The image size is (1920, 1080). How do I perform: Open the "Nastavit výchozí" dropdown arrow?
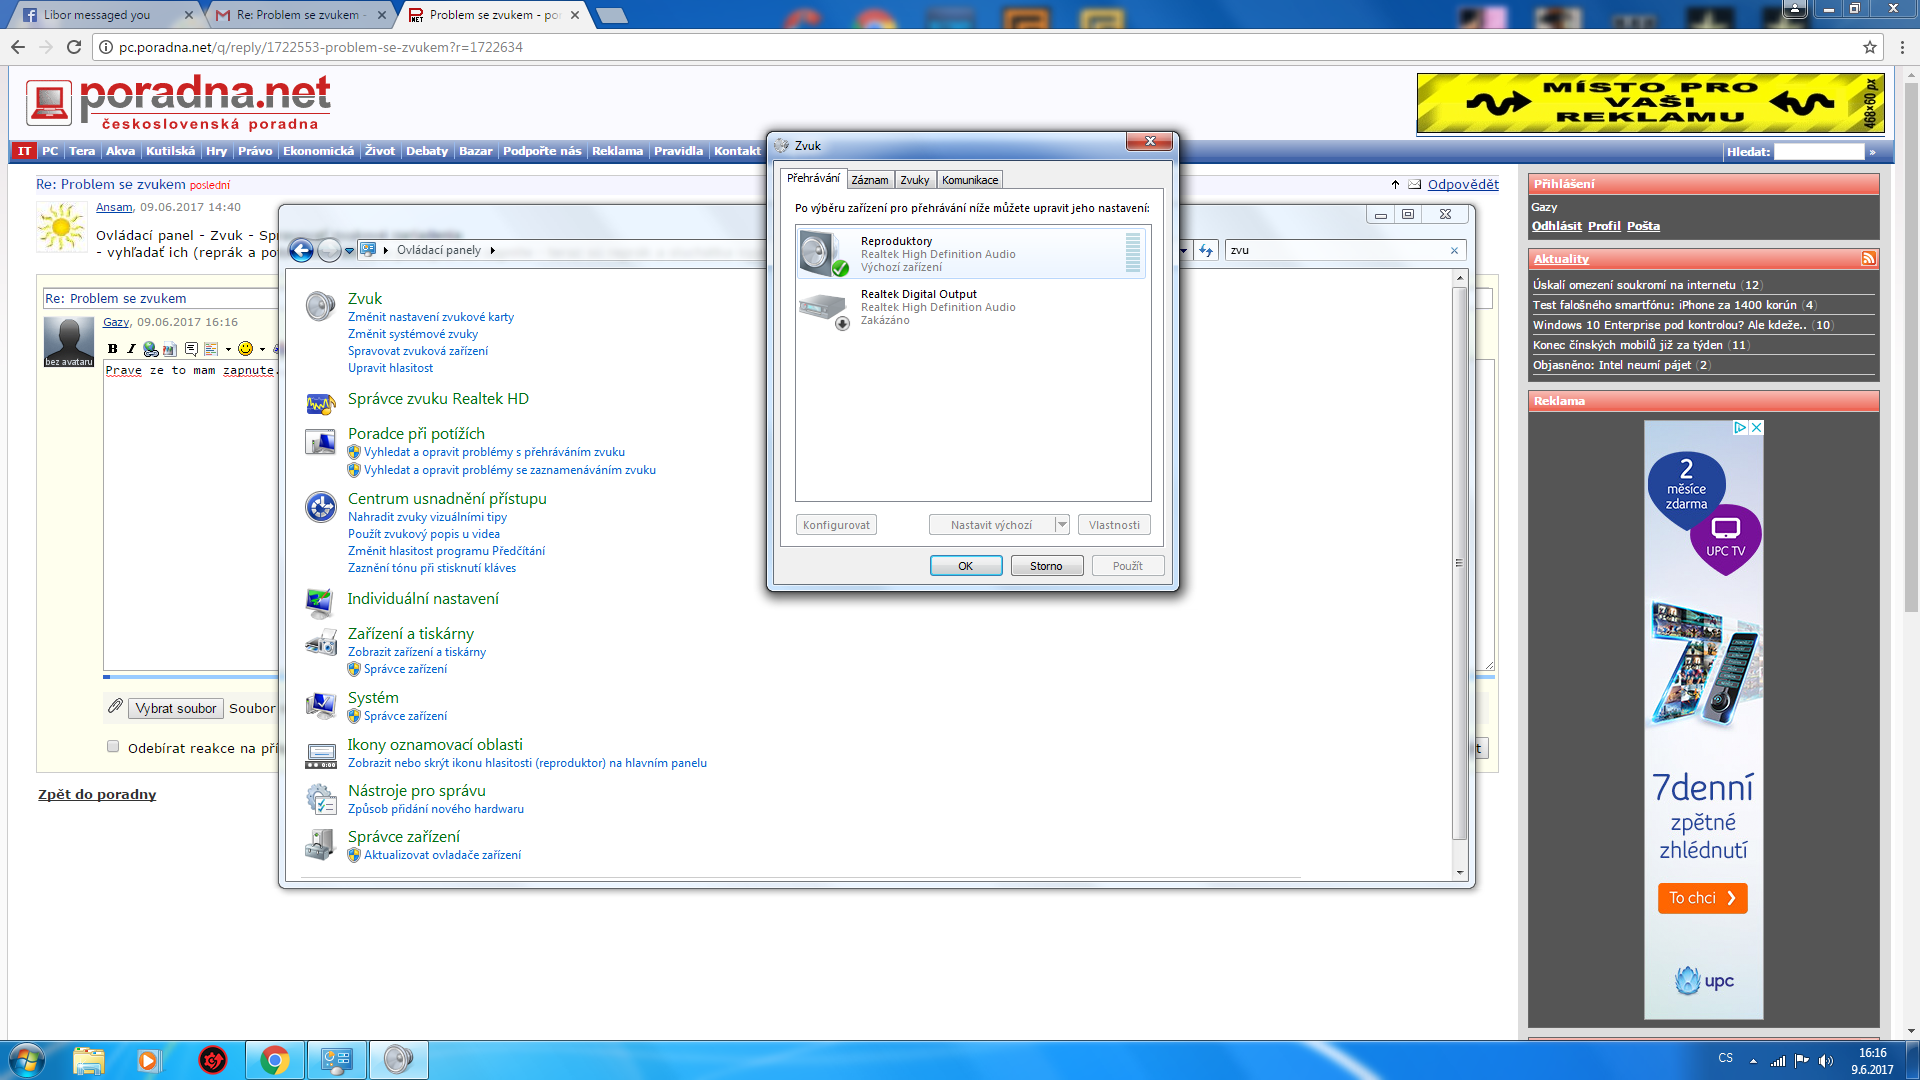tap(1062, 525)
